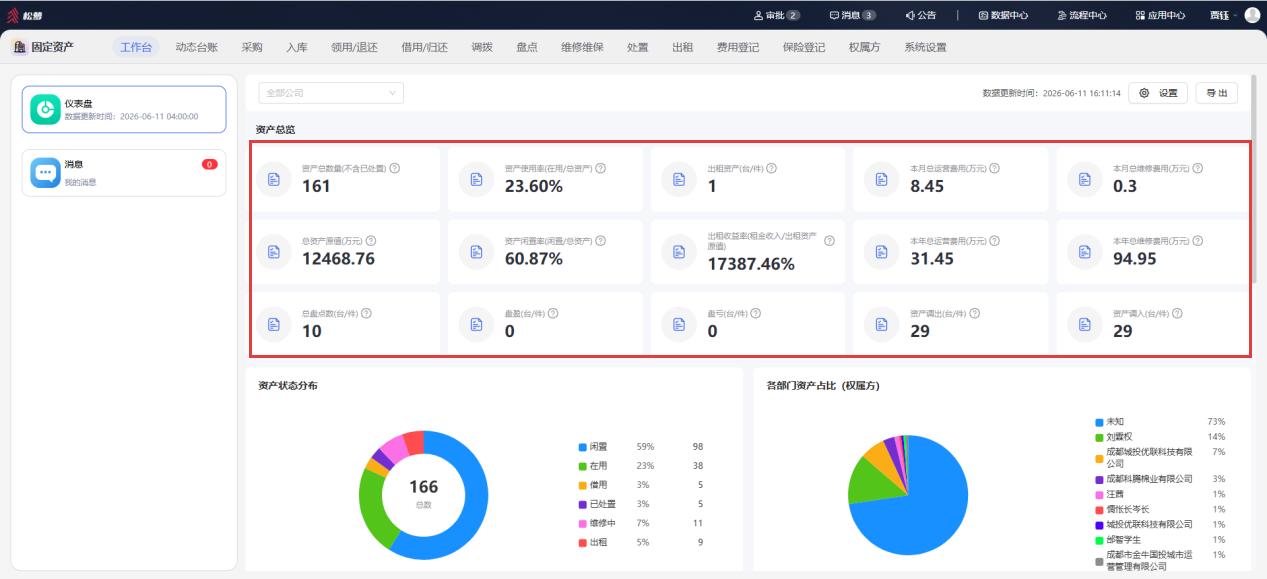Expand the user name menu 贾钰
This screenshot has height=579, width=1267.
pyautogui.click(x=1223, y=15)
